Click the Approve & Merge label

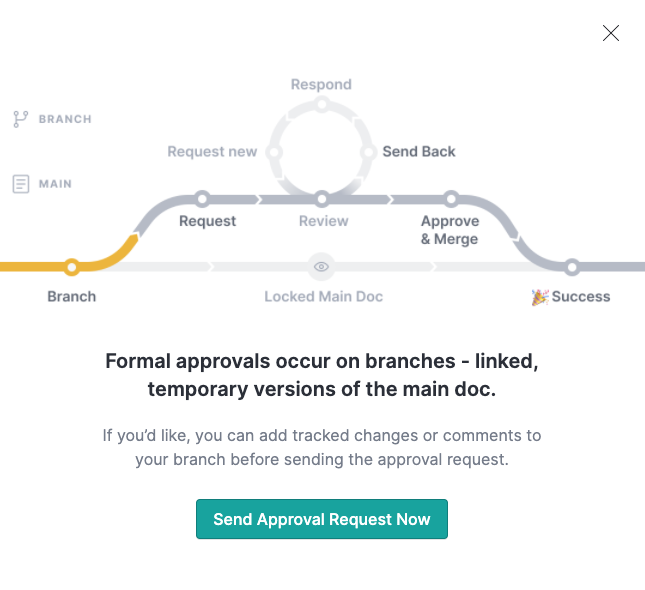pyautogui.click(x=450, y=230)
